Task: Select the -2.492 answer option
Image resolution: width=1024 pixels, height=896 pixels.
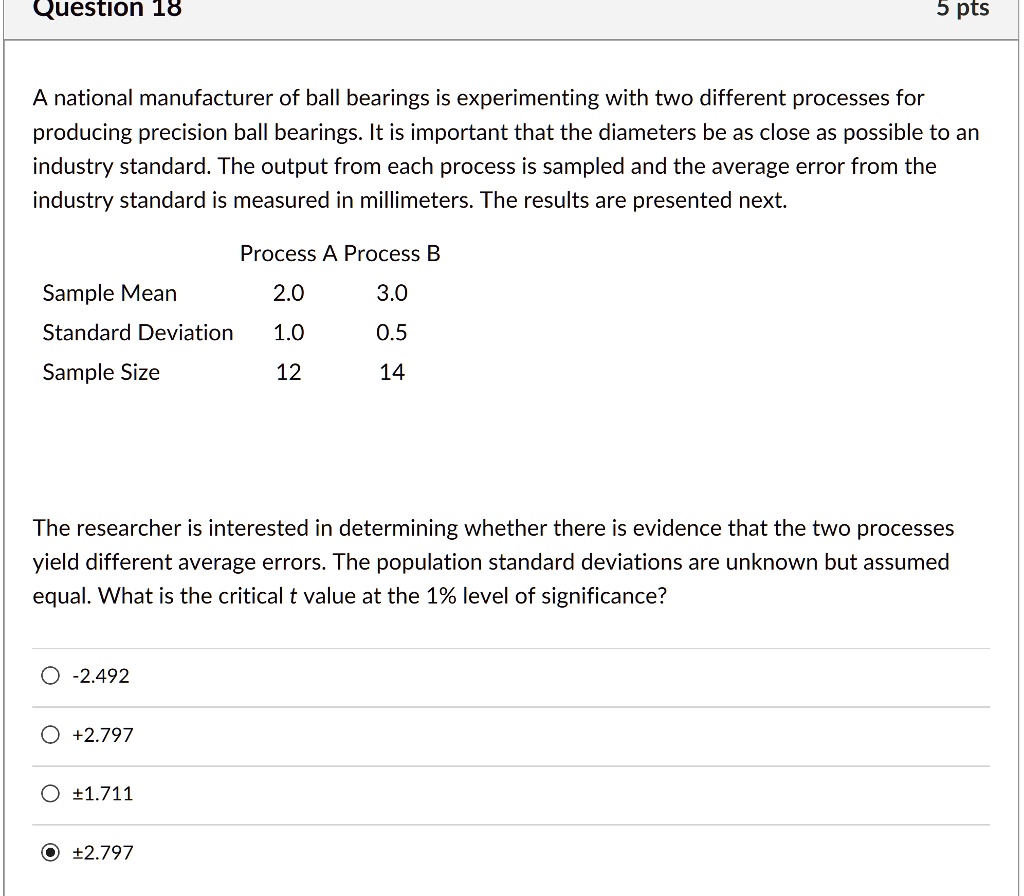Action: pyautogui.click(x=50, y=675)
